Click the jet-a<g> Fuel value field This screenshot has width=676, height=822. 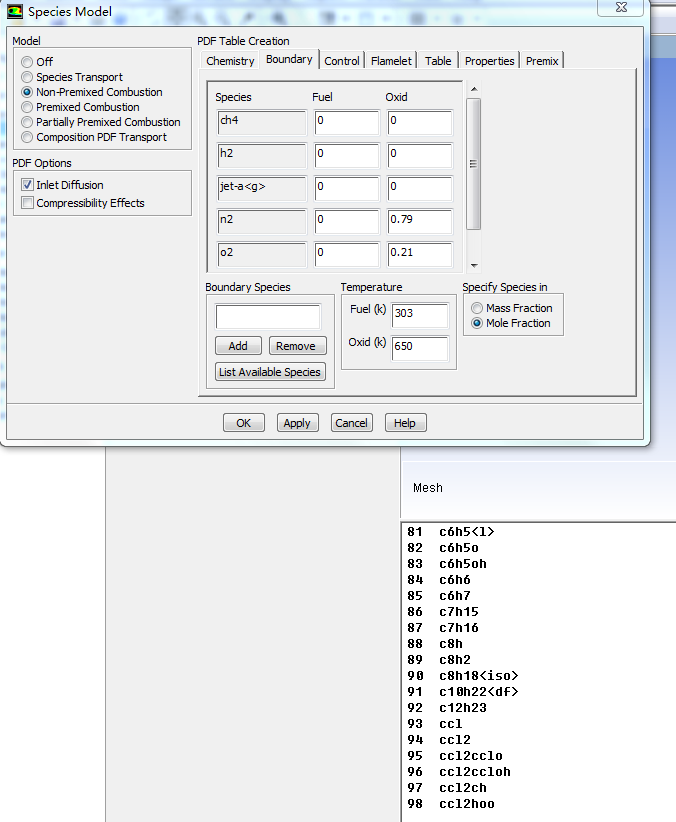coord(347,189)
